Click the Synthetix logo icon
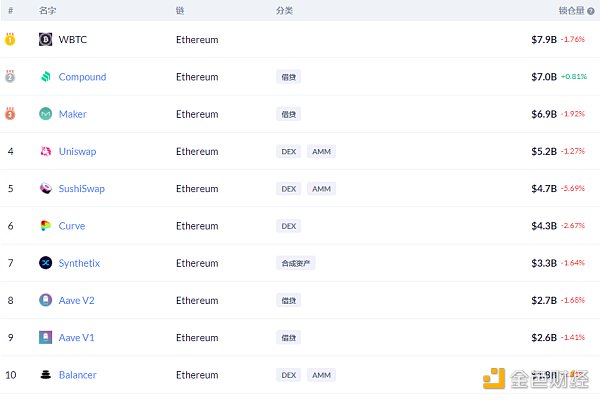 45,263
